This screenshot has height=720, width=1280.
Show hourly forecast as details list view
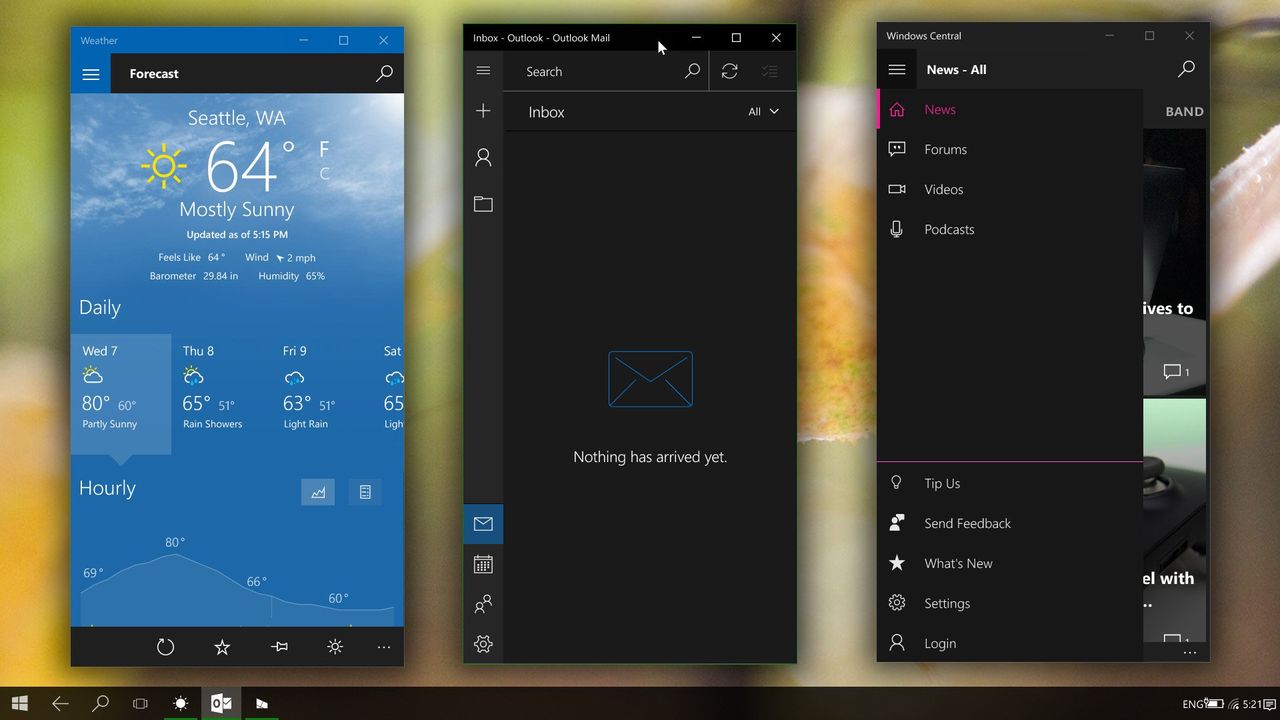point(365,492)
